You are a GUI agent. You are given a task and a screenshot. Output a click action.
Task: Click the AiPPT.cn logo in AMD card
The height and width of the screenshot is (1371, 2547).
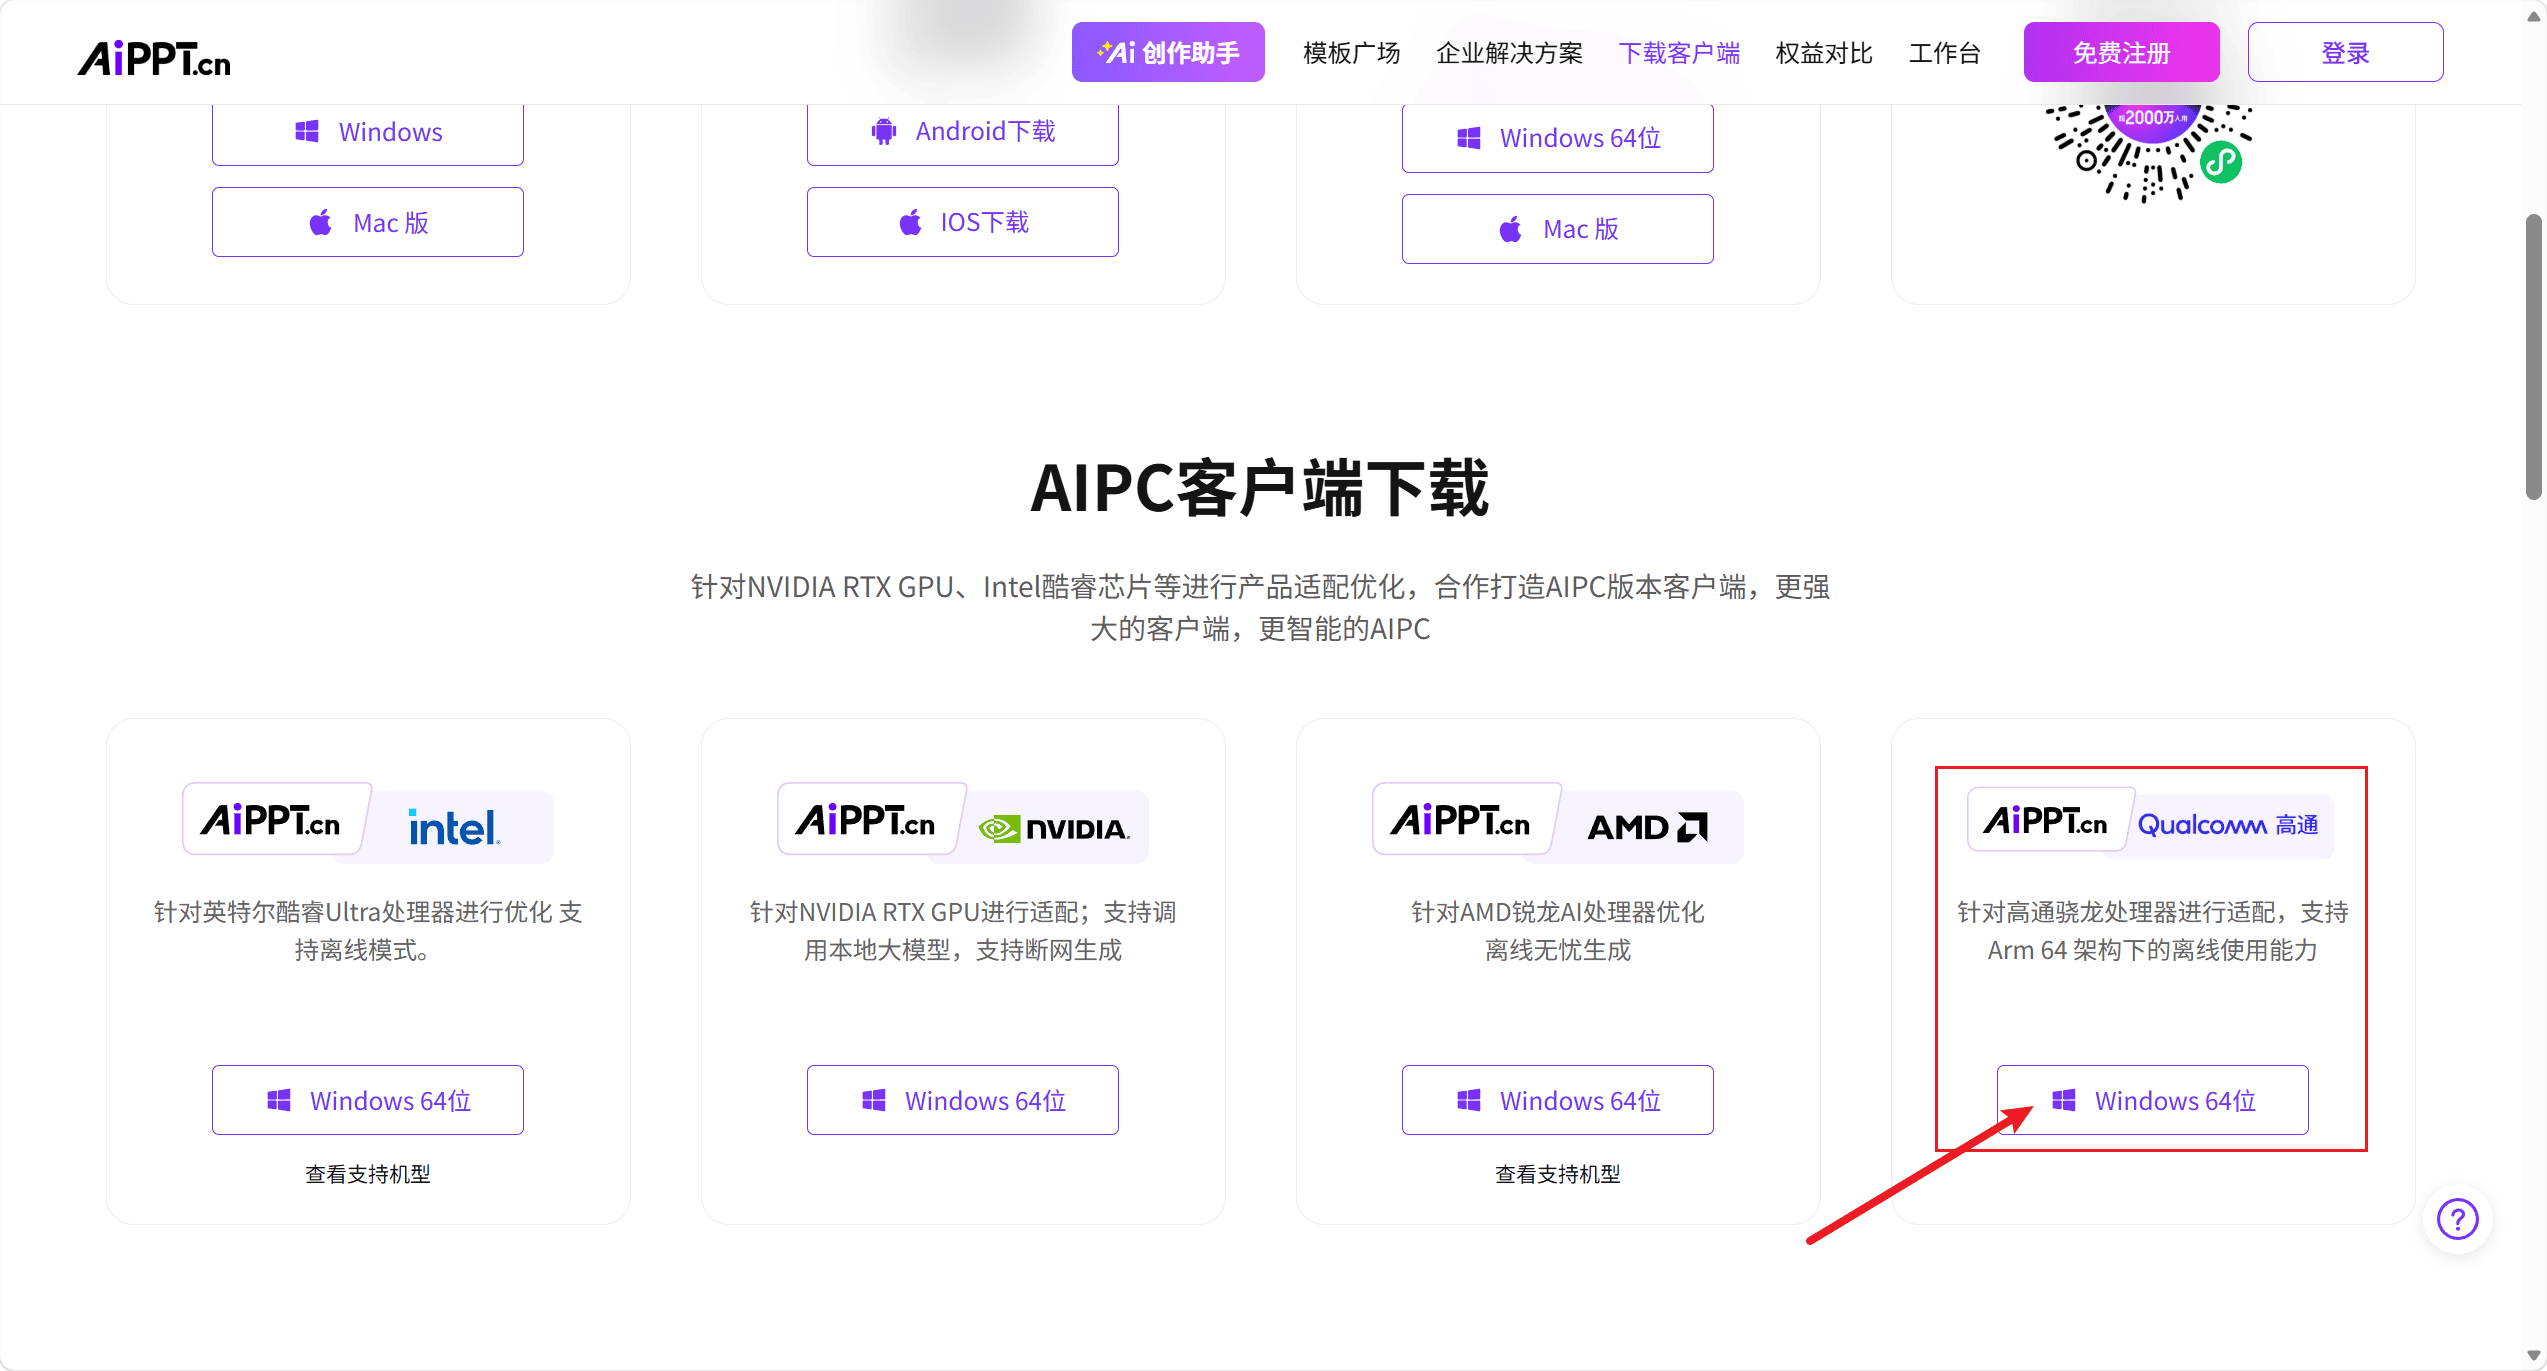pyautogui.click(x=1460, y=821)
